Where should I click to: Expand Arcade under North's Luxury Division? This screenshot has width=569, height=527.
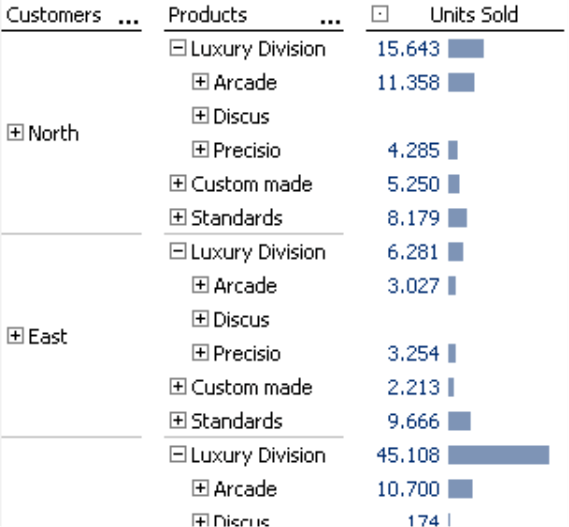200,82
